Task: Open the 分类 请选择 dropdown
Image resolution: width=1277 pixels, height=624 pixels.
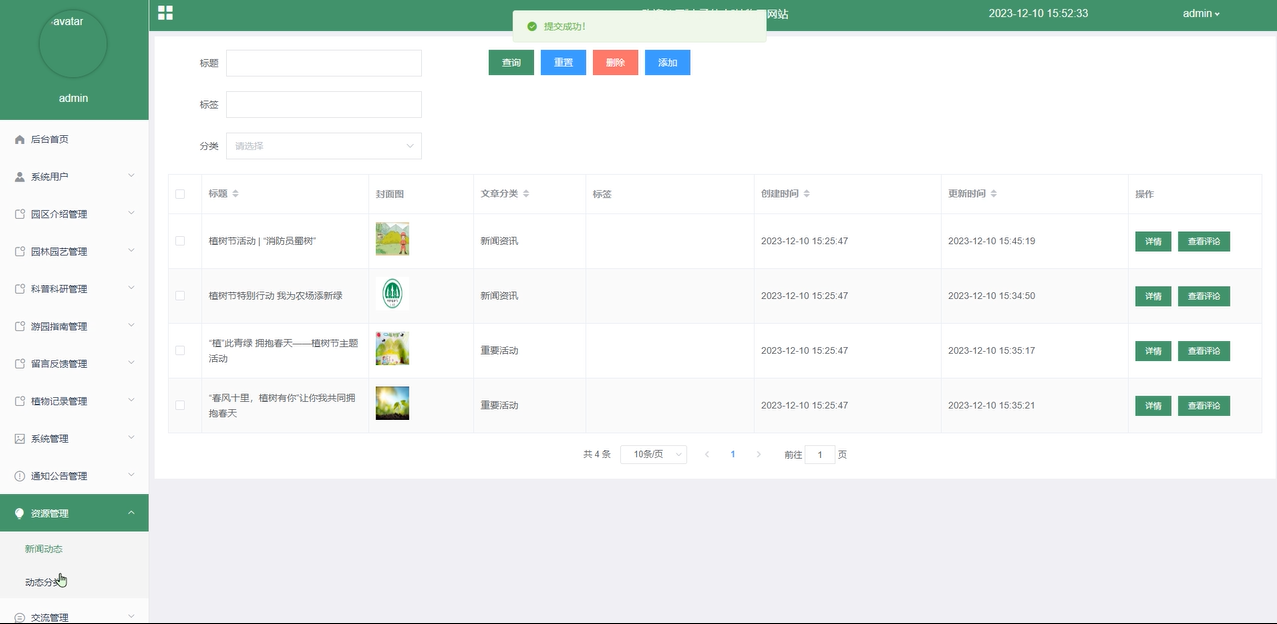Action: tap(324, 146)
